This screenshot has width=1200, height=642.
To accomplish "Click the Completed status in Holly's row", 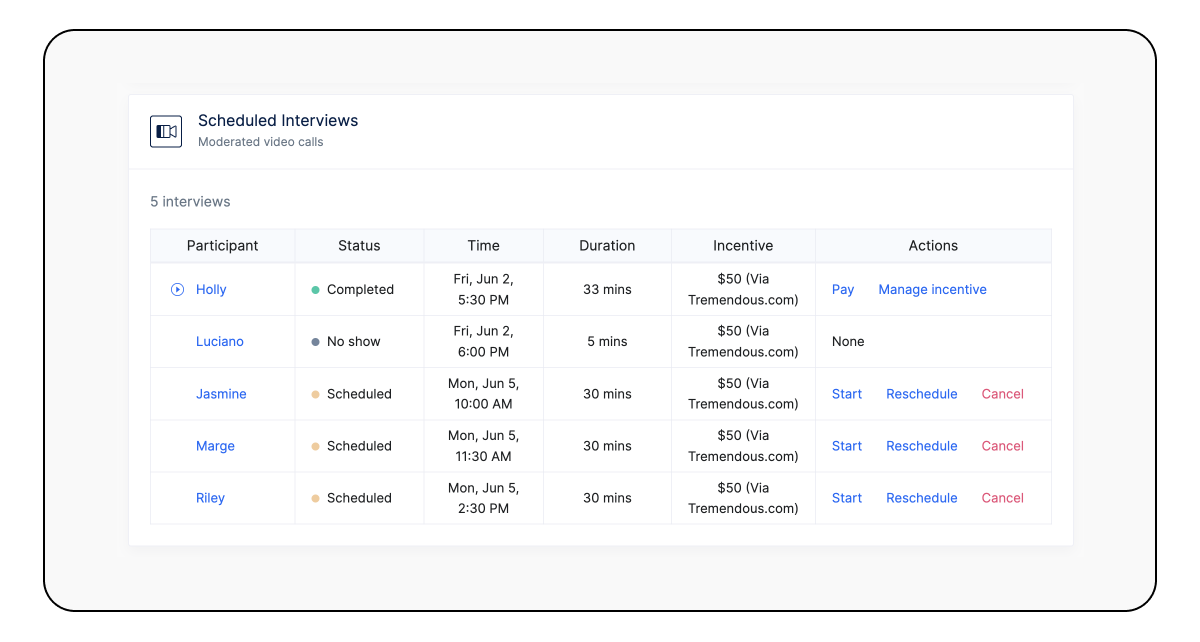I will [353, 290].
